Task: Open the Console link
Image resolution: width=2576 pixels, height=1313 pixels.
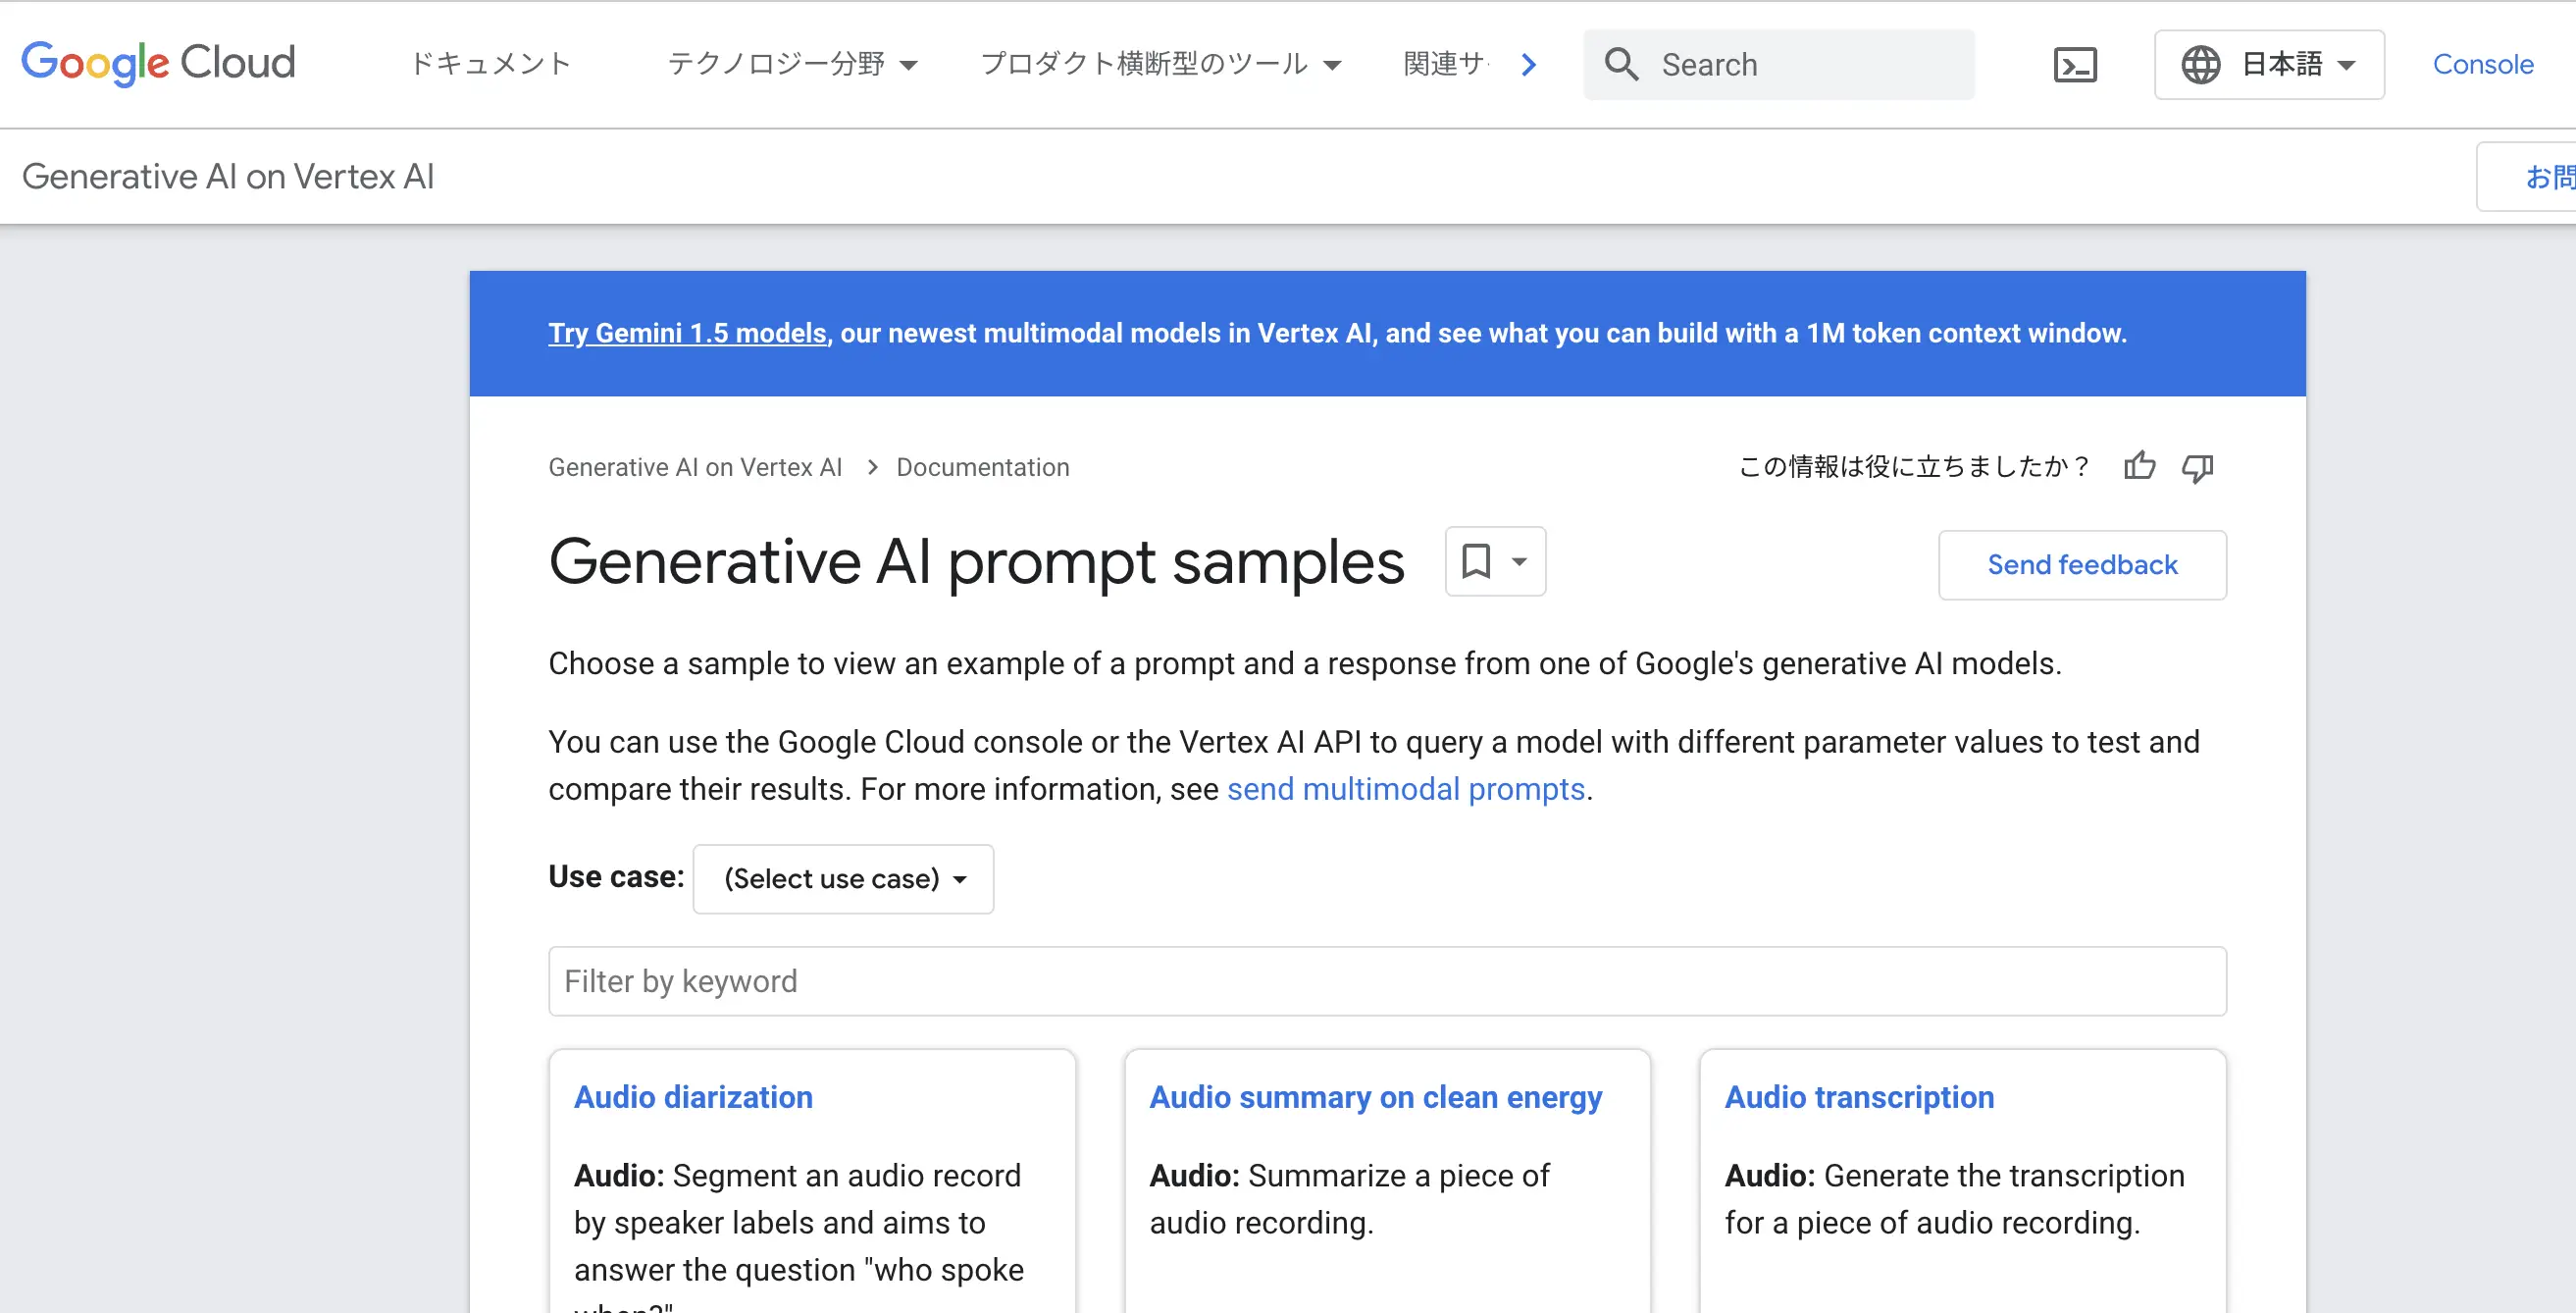Action: (x=2482, y=64)
